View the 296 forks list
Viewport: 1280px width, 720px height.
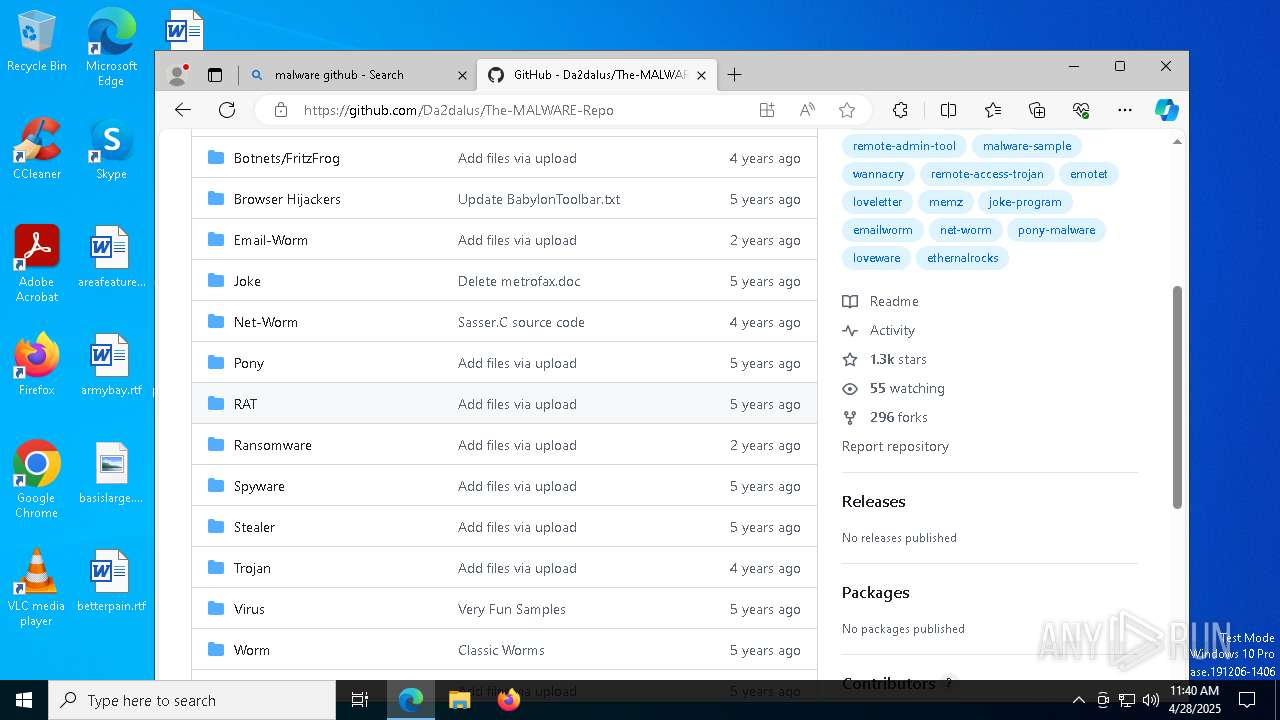tap(885, 417)
